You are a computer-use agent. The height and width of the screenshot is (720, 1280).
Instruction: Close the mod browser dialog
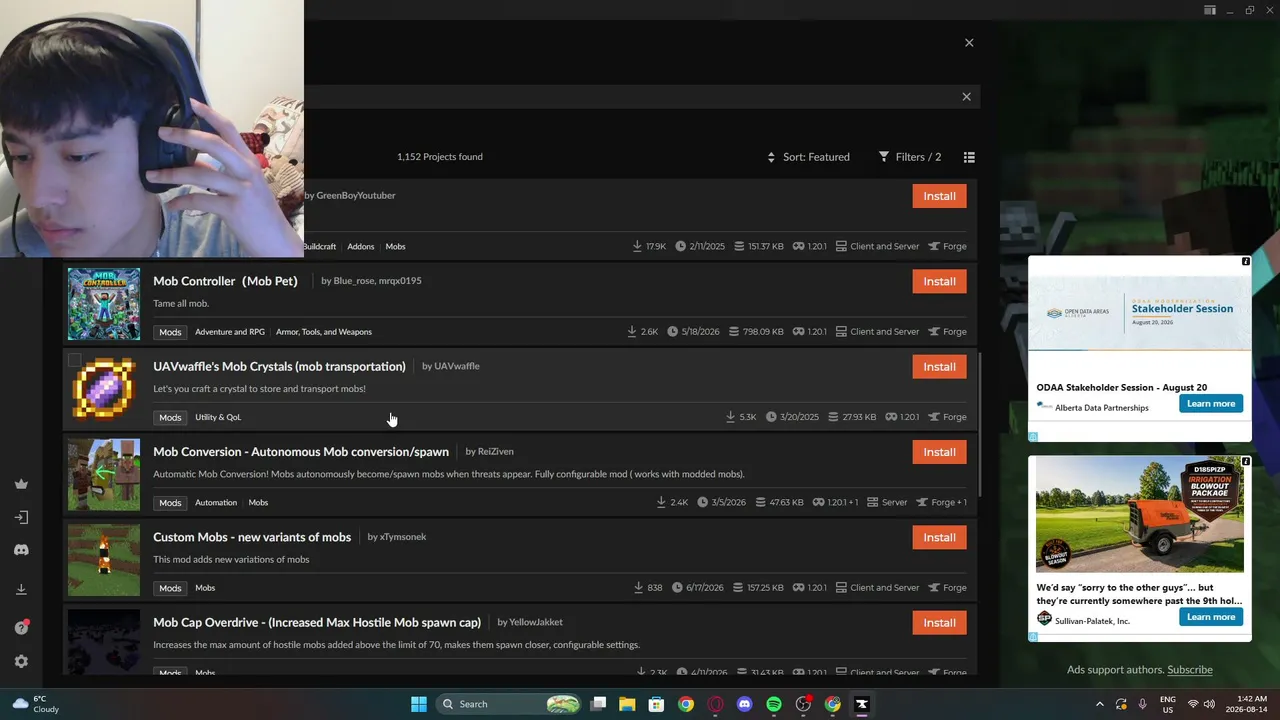[x=969, y=43]
